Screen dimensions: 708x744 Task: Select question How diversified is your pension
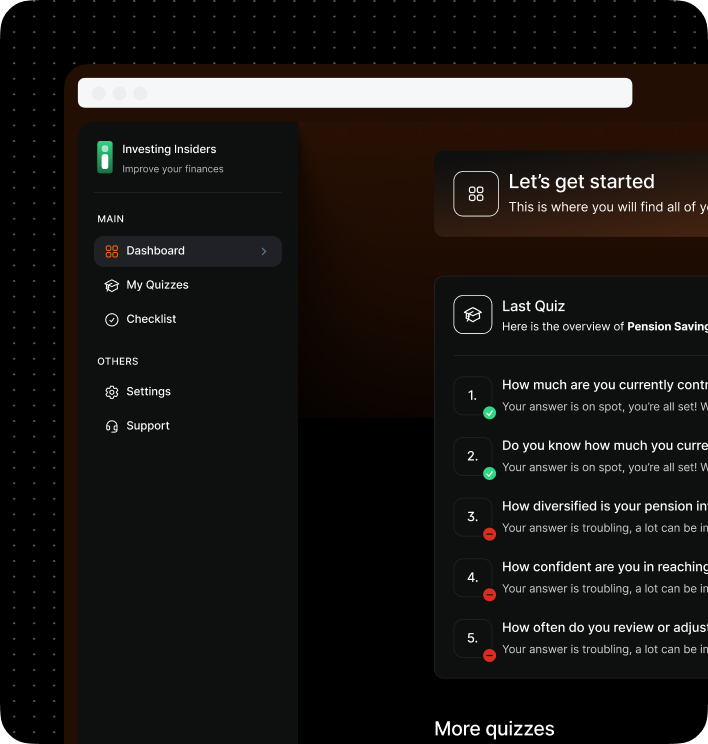(605, 506)
